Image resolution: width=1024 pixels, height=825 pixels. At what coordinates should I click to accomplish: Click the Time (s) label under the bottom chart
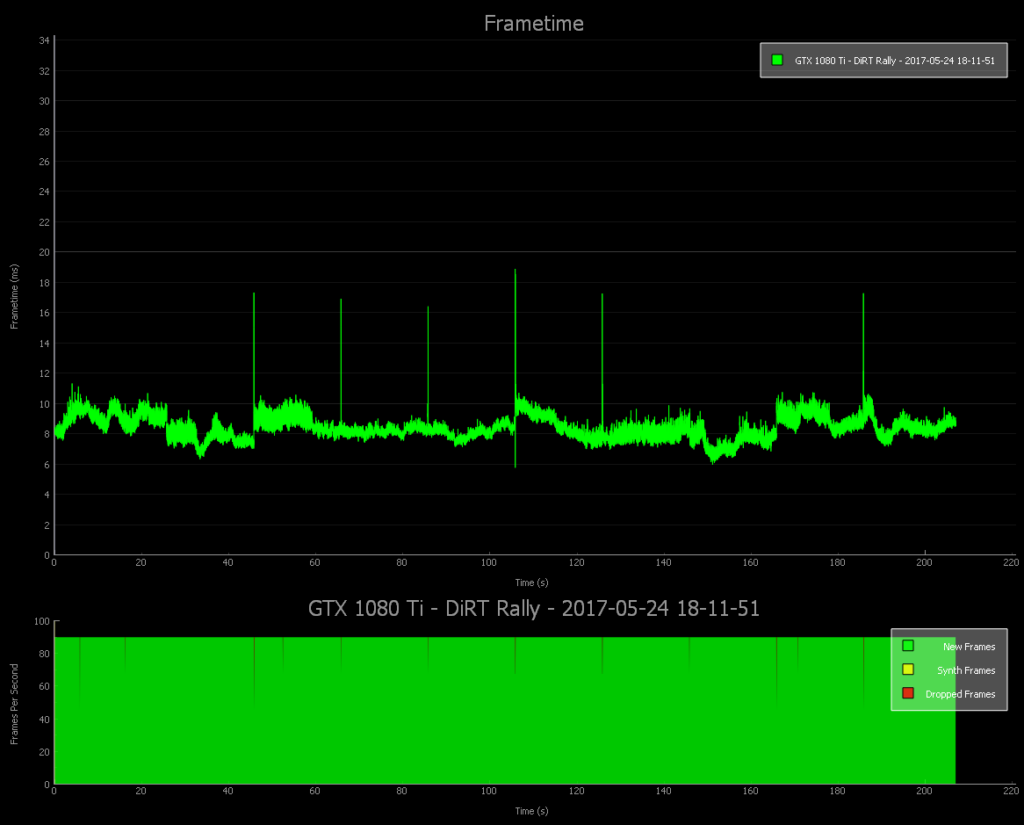(x=531, y=811)
